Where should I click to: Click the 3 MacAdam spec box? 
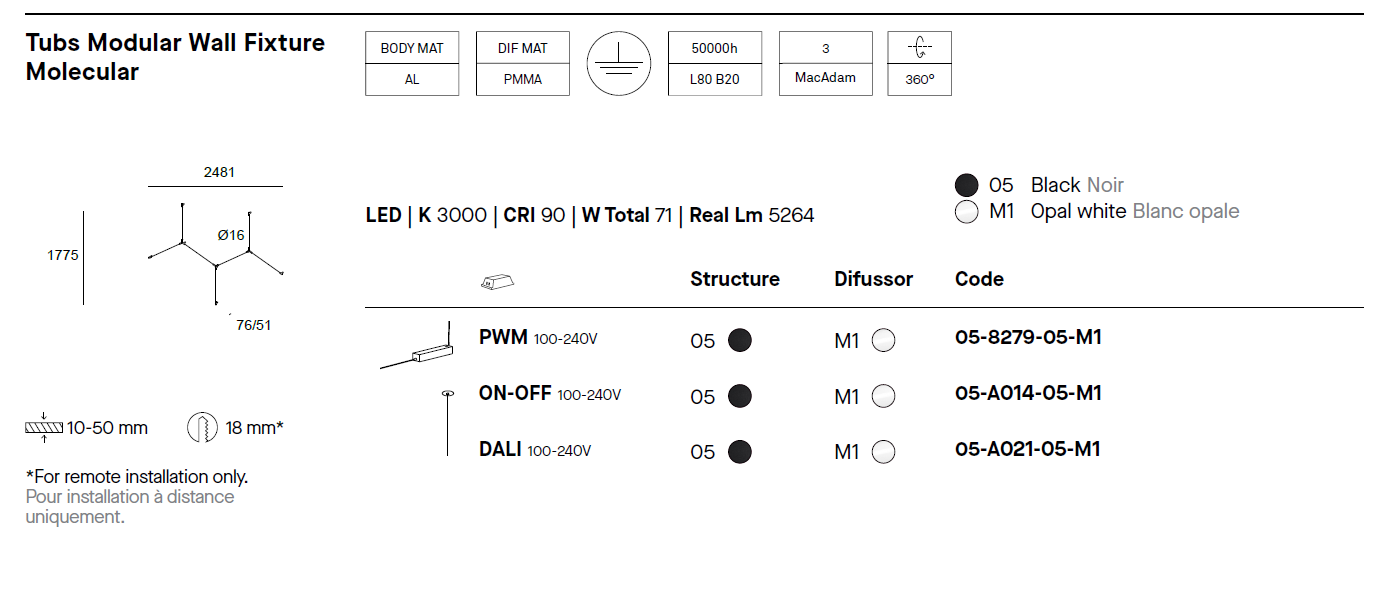825,64
